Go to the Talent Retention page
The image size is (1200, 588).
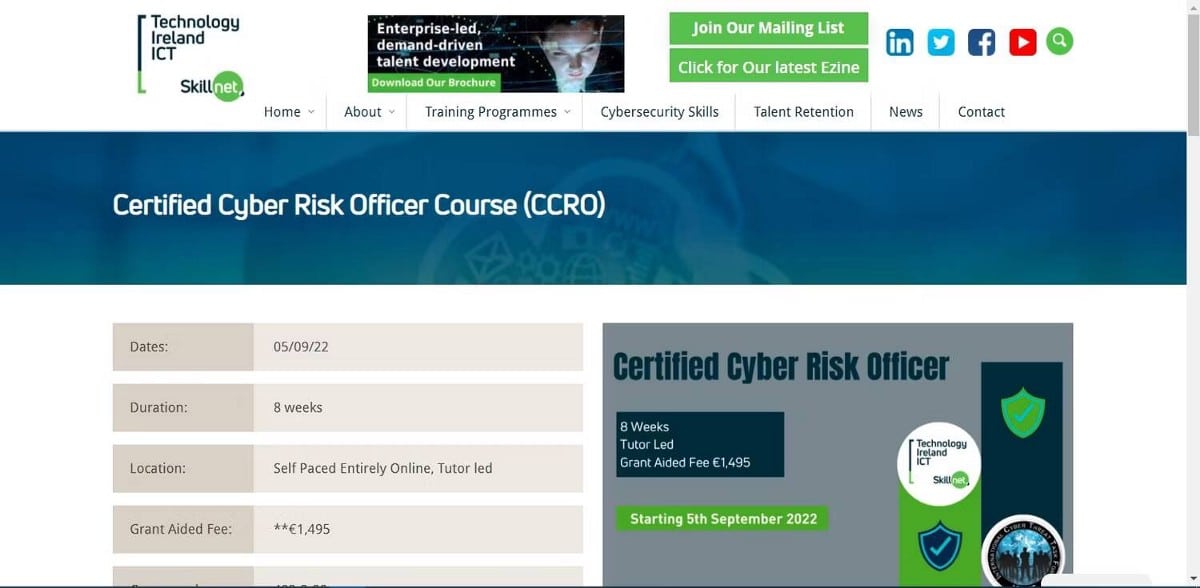(x=803, y=112)
